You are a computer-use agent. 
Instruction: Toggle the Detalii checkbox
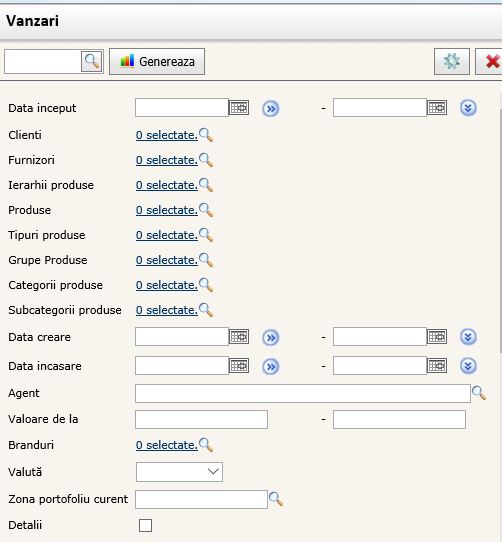145,525
